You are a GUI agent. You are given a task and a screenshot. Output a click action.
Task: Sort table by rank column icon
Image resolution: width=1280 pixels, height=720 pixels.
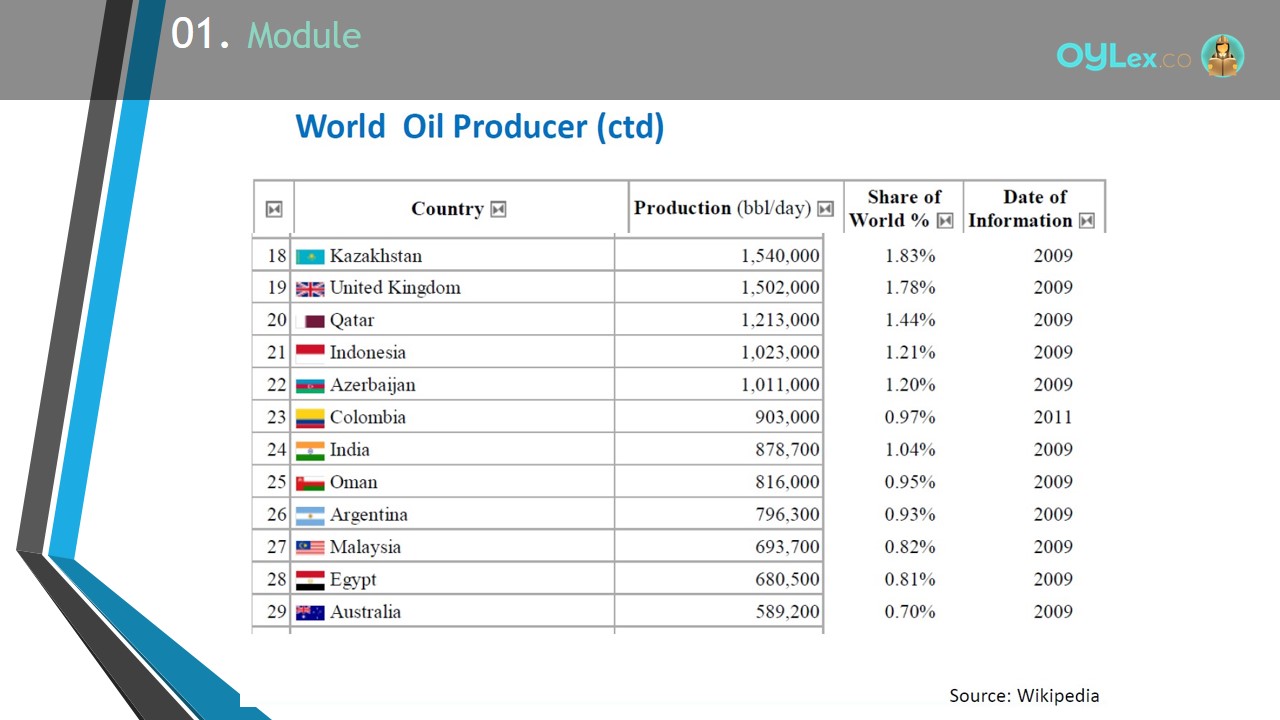pos(273,209)
